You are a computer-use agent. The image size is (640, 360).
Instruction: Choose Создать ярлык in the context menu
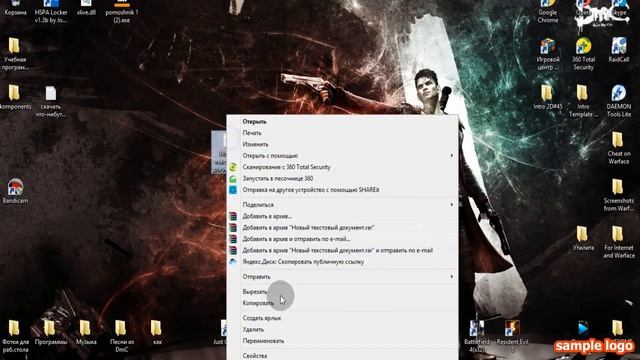tap(342, 318)
